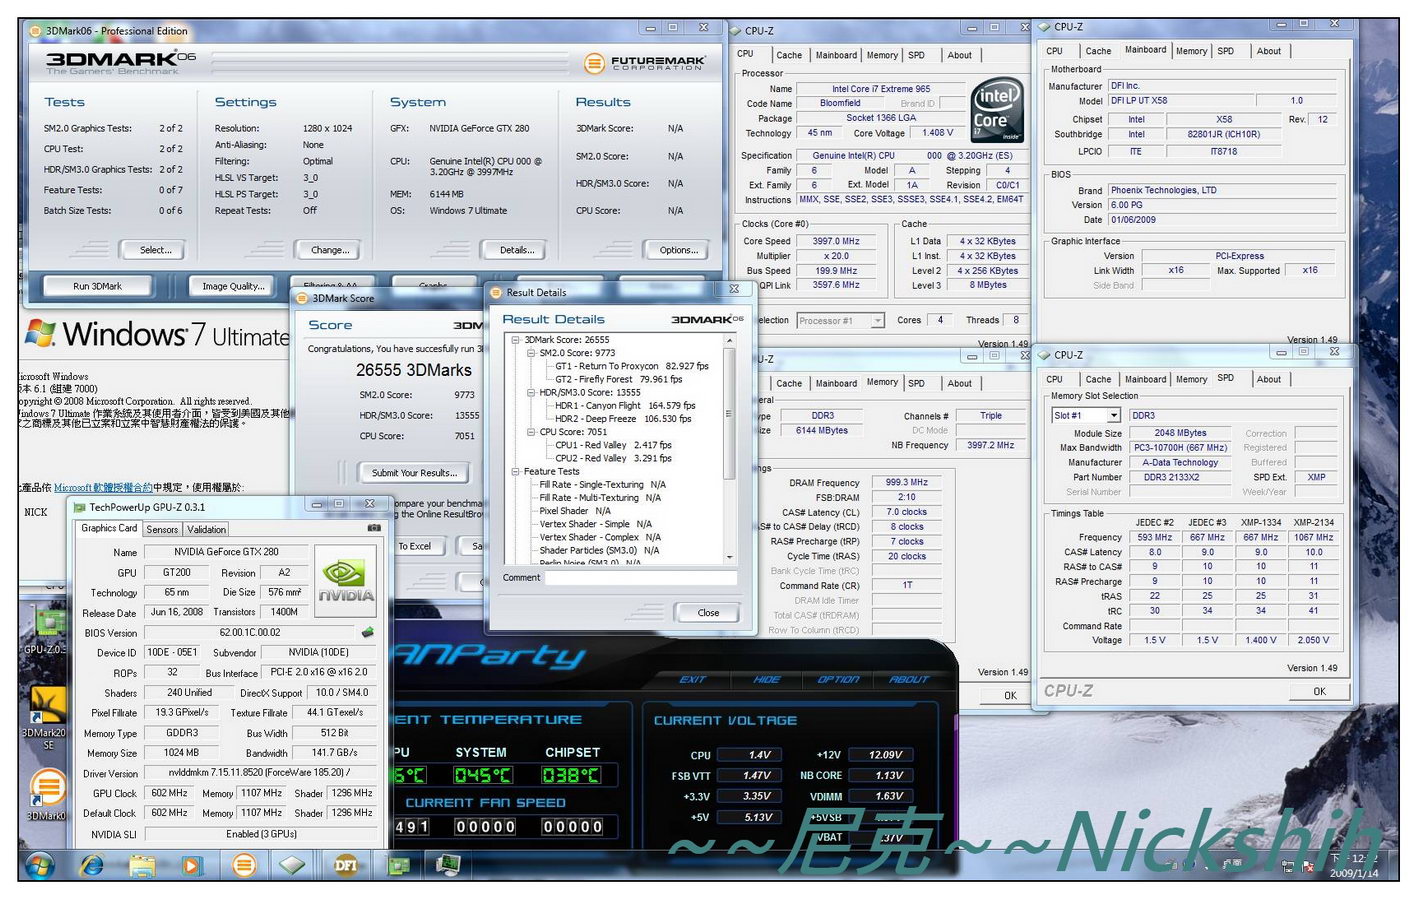The image size is (1418, 900).
Task: Open the Microsoft software license terms link
Action: tap(103, 487)
